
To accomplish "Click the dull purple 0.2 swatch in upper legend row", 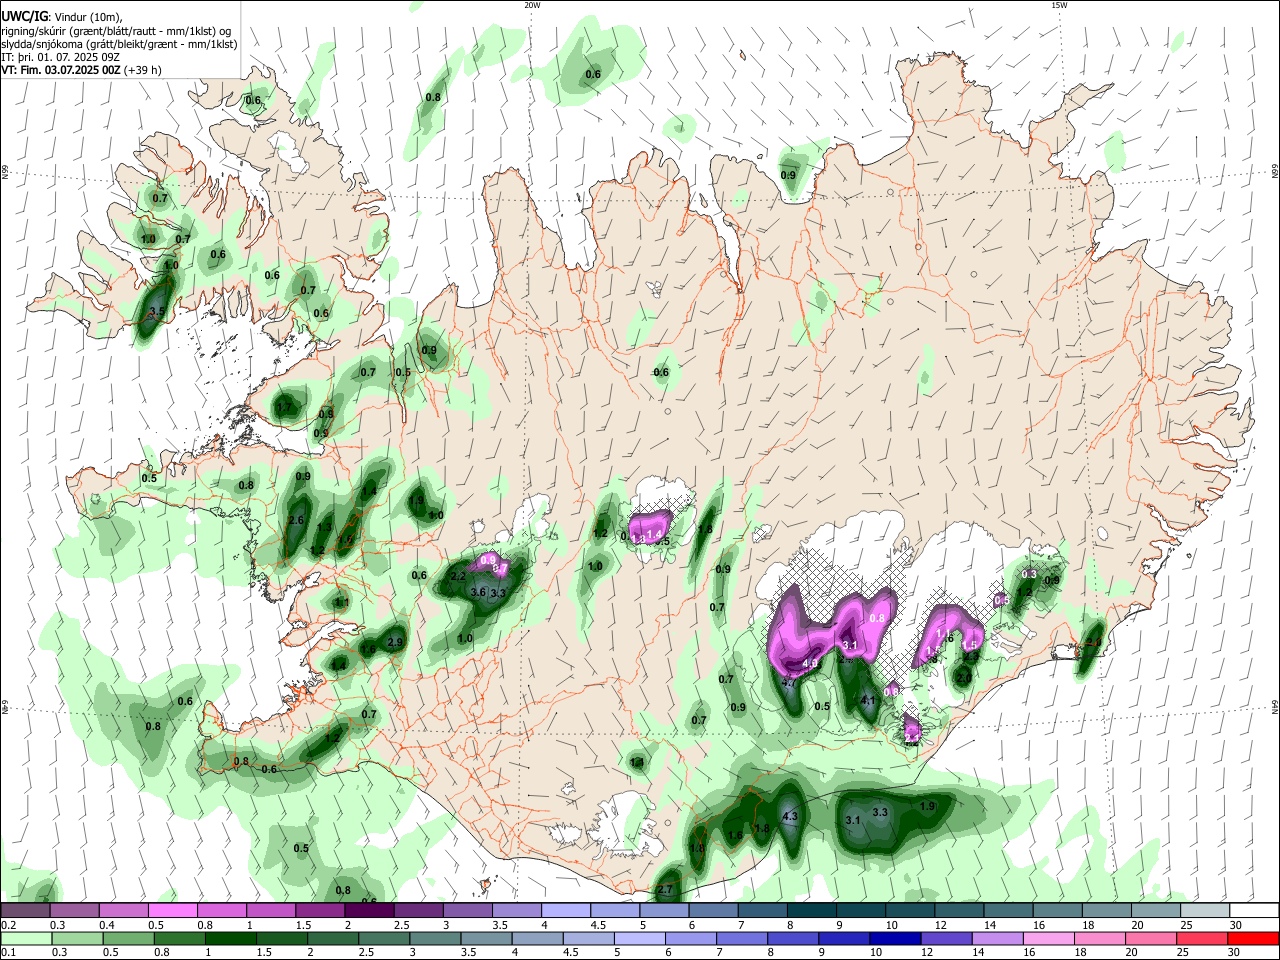I will tap(25, 910).
